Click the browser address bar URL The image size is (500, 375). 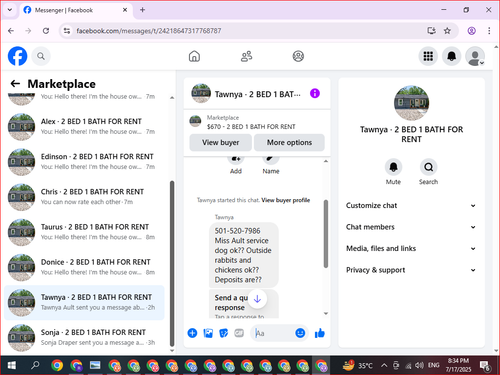(x=149, y=31)
